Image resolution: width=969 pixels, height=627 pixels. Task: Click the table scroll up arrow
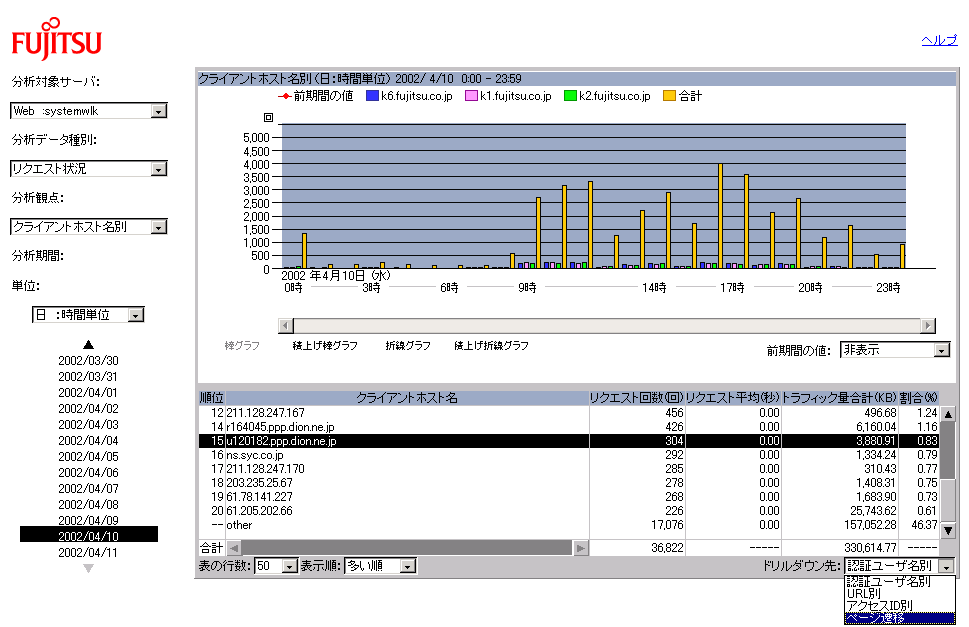948,414
